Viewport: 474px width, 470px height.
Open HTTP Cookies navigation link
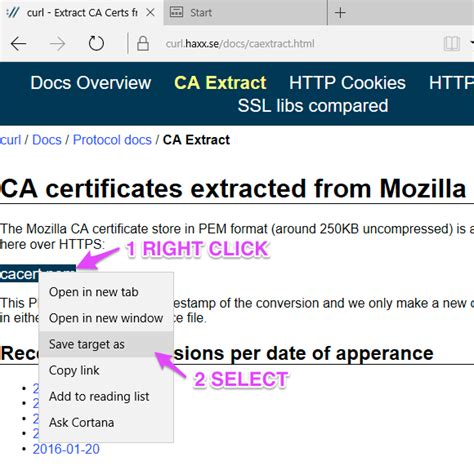347,83
